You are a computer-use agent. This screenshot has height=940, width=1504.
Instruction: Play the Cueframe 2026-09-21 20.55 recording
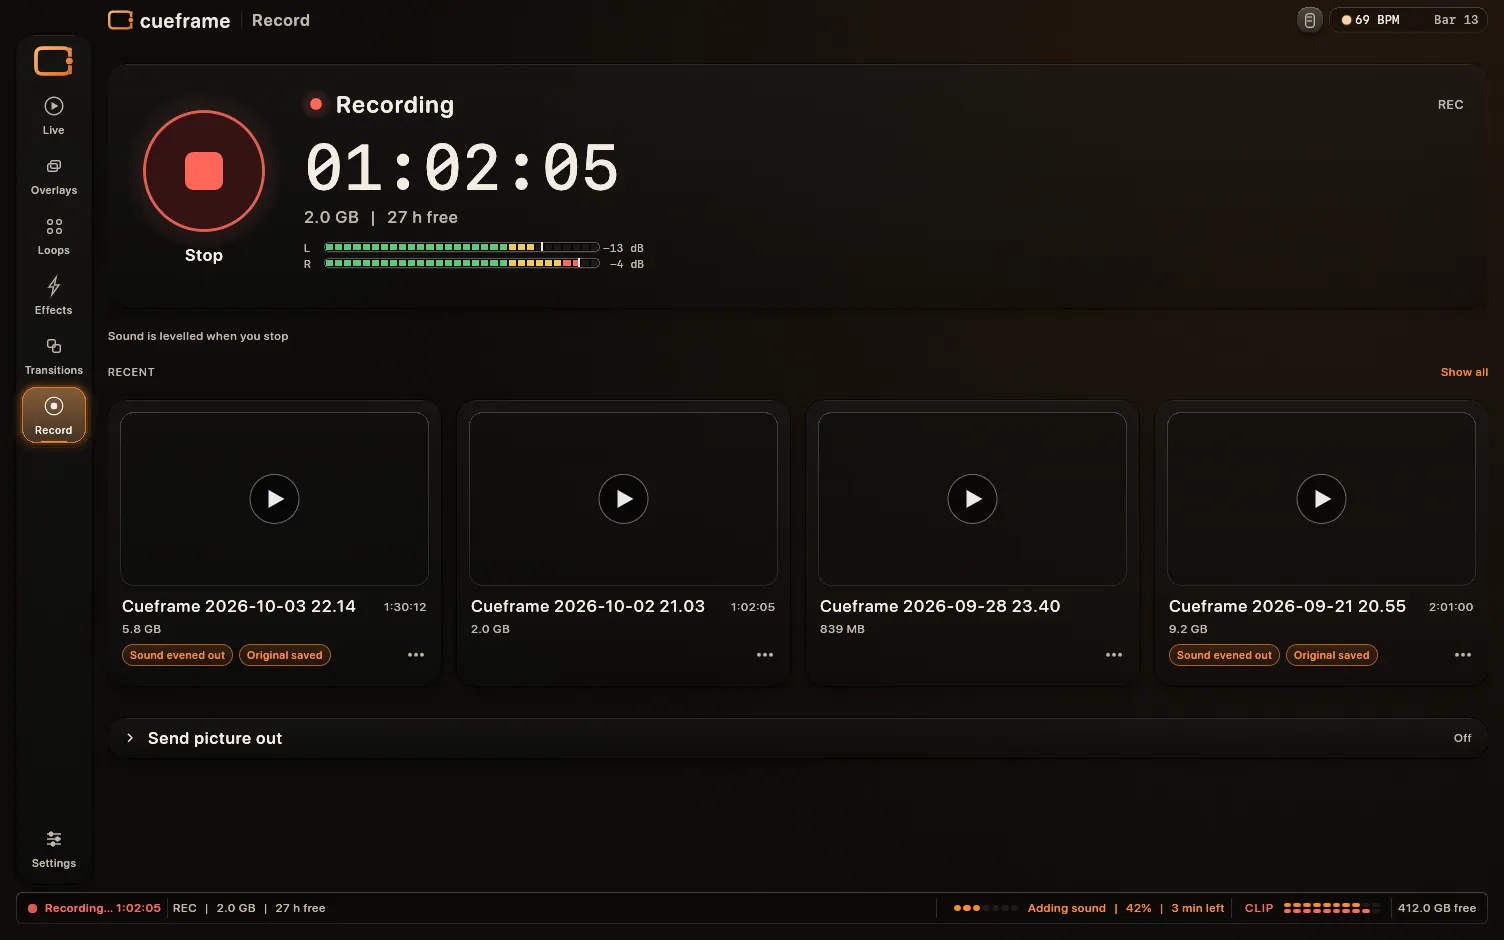coord(1322,499)
